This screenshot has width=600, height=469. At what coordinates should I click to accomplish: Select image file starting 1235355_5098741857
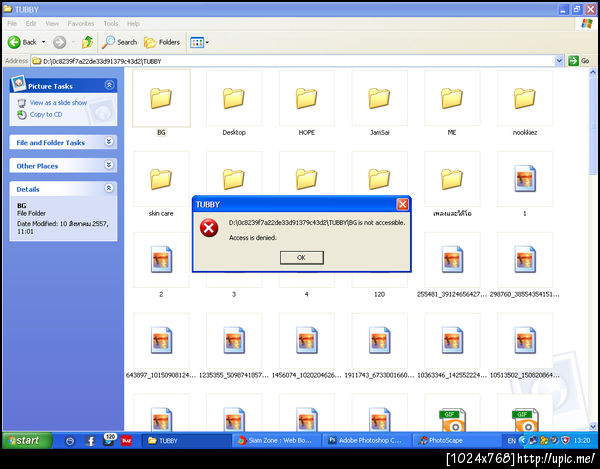(234, 346)
